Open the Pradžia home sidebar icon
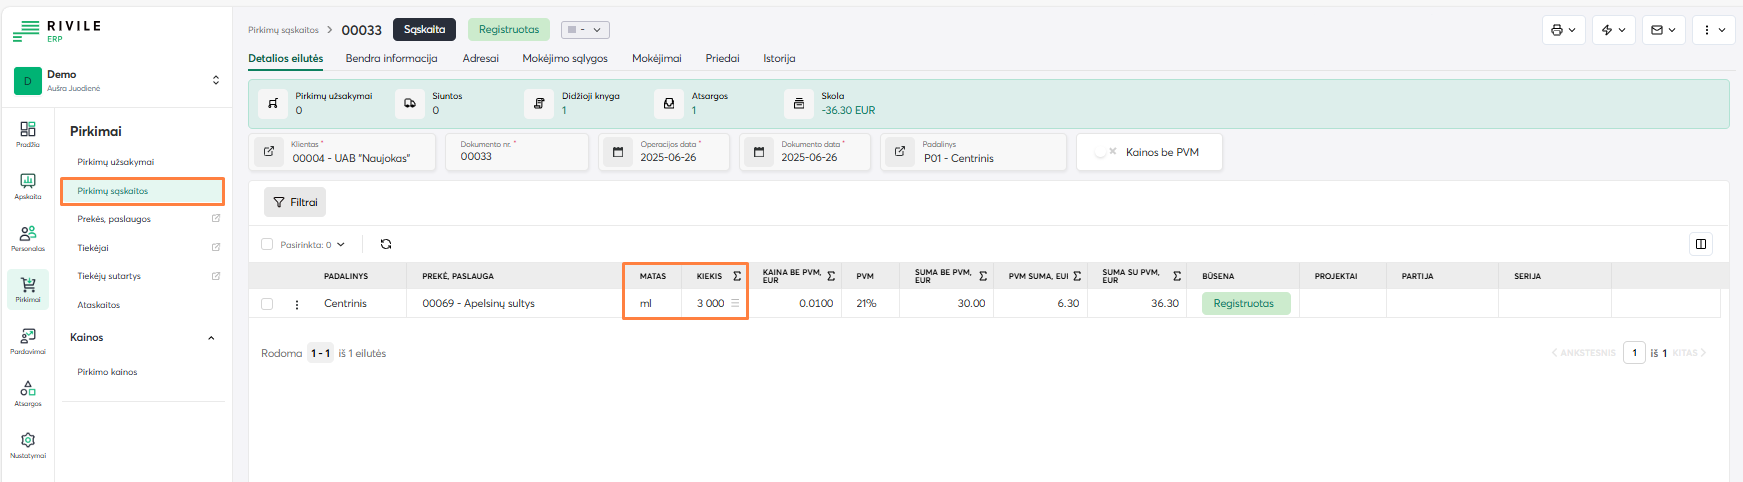Image resolution: width=1743 pixels, height=482 pixels. (x=28, y=133)
